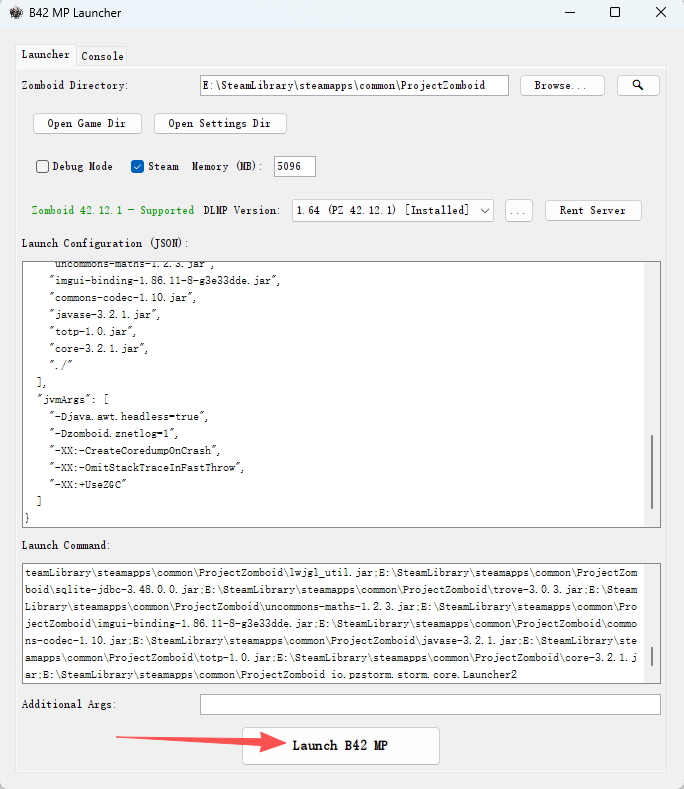Click the Memory (MB) input field
This screenshot has height=789, width=684.
pos(295,167)
